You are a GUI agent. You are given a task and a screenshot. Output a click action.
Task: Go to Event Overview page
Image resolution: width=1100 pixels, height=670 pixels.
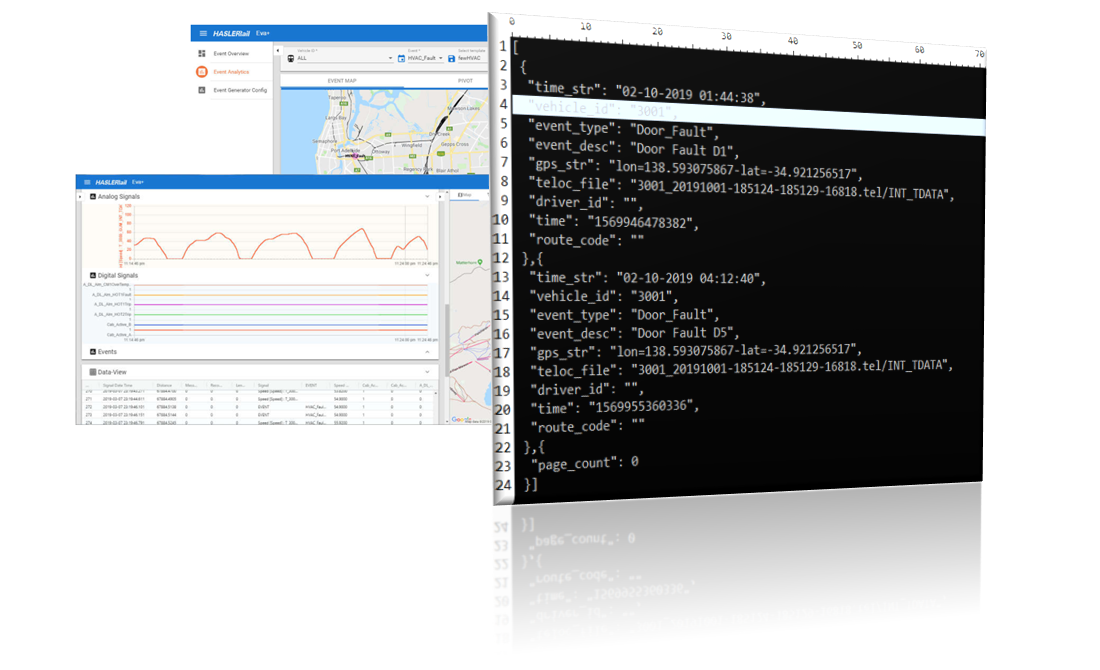click(x=231, y=53)
